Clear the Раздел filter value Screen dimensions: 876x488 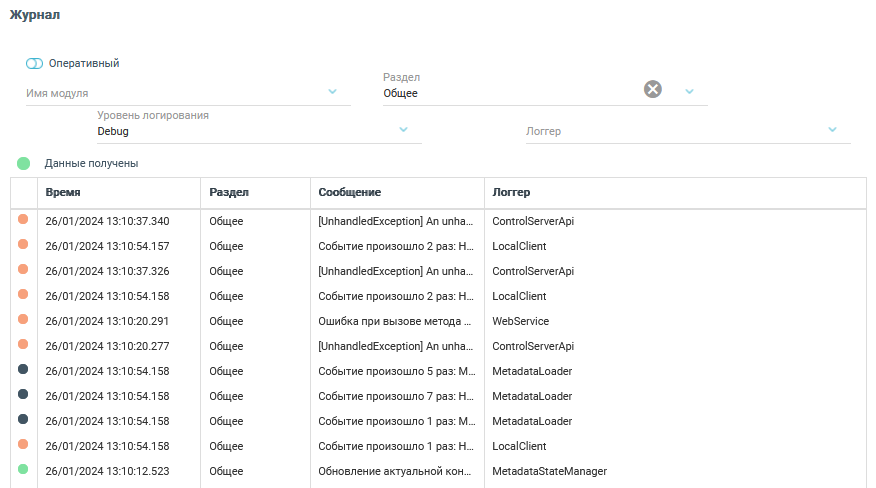coord(652,90)
